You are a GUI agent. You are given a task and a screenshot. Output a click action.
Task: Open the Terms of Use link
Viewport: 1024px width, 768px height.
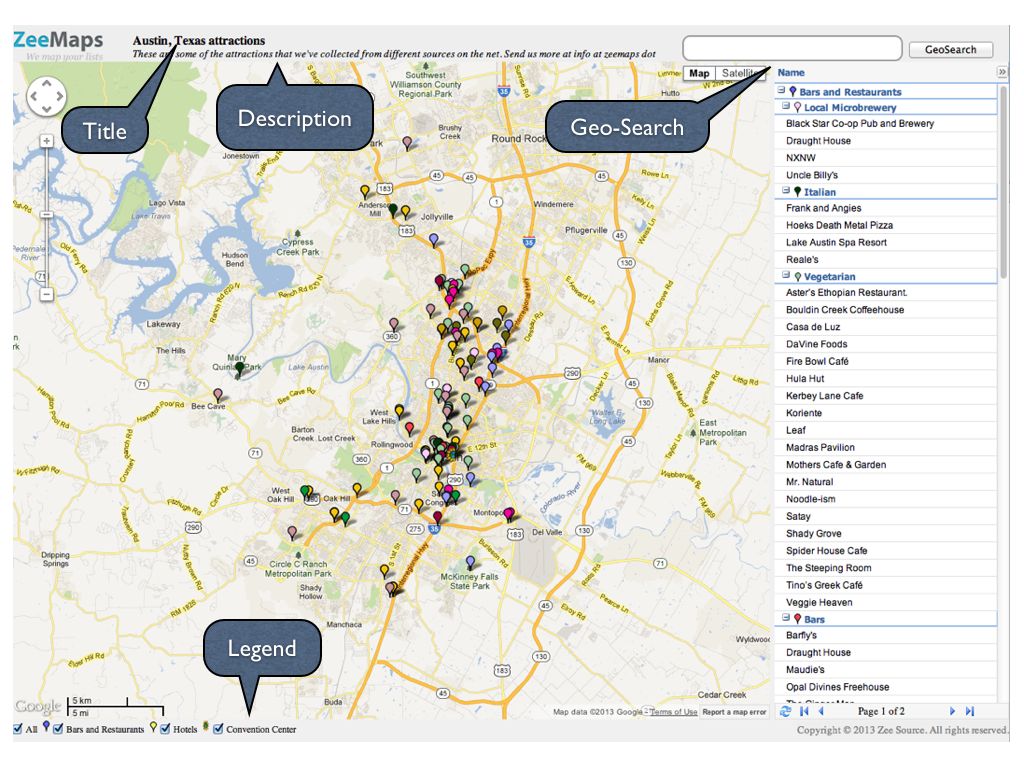coord(673,712)
